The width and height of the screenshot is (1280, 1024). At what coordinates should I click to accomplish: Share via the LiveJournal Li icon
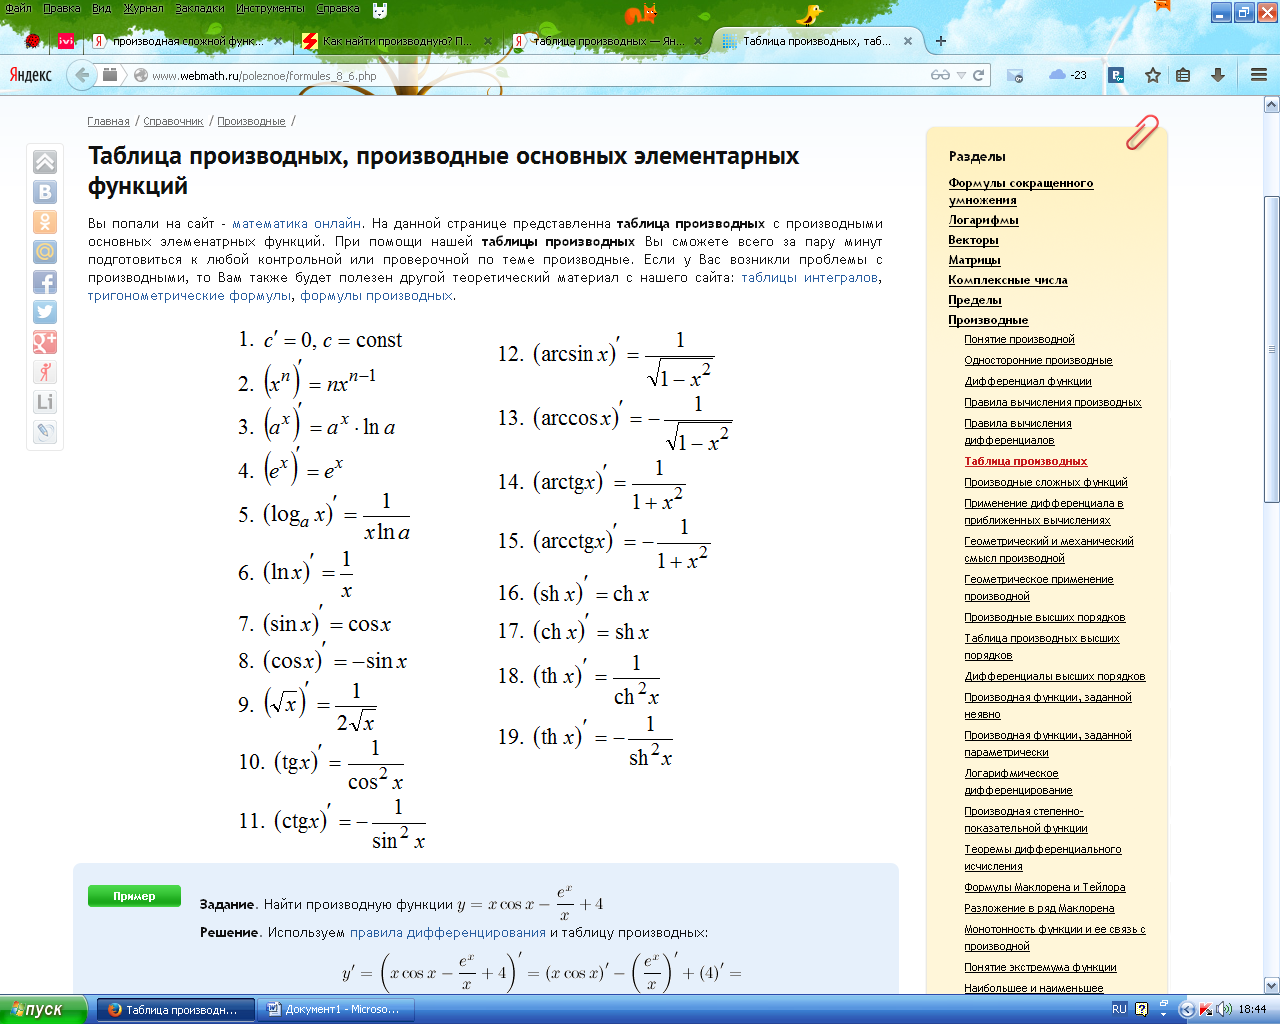(45, 402)
